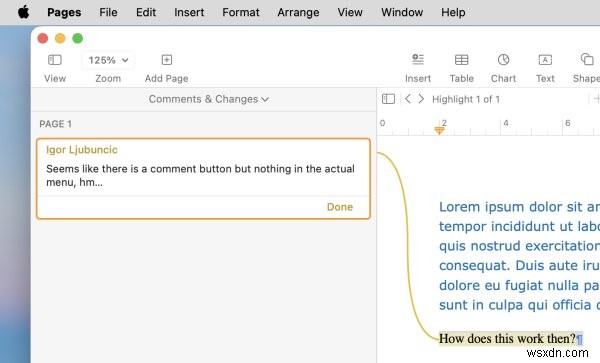Click the Text box toolbar icon
This screenshot has height=363, width=600.
click(545, 60)
